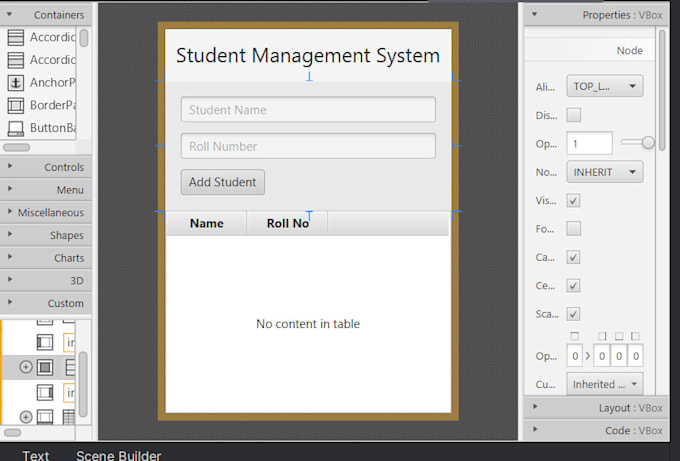Click the first inset field before the chevron
This screenshot has width=680, height=461.
click(575, 356)
